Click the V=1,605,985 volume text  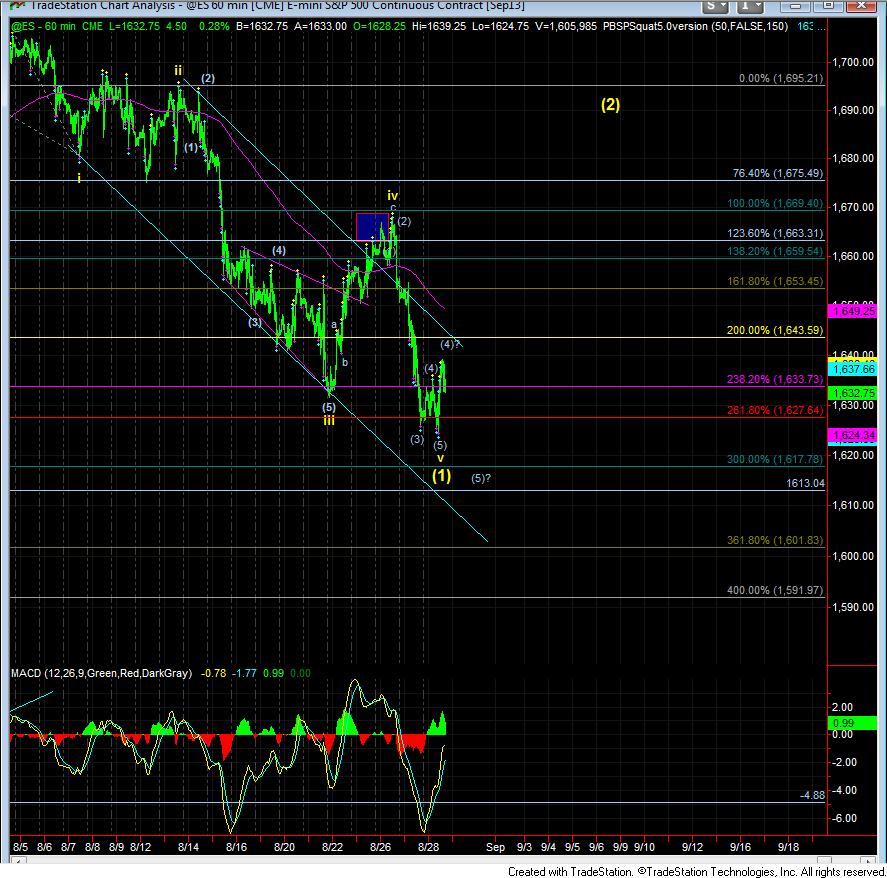[x=566, y=27]
